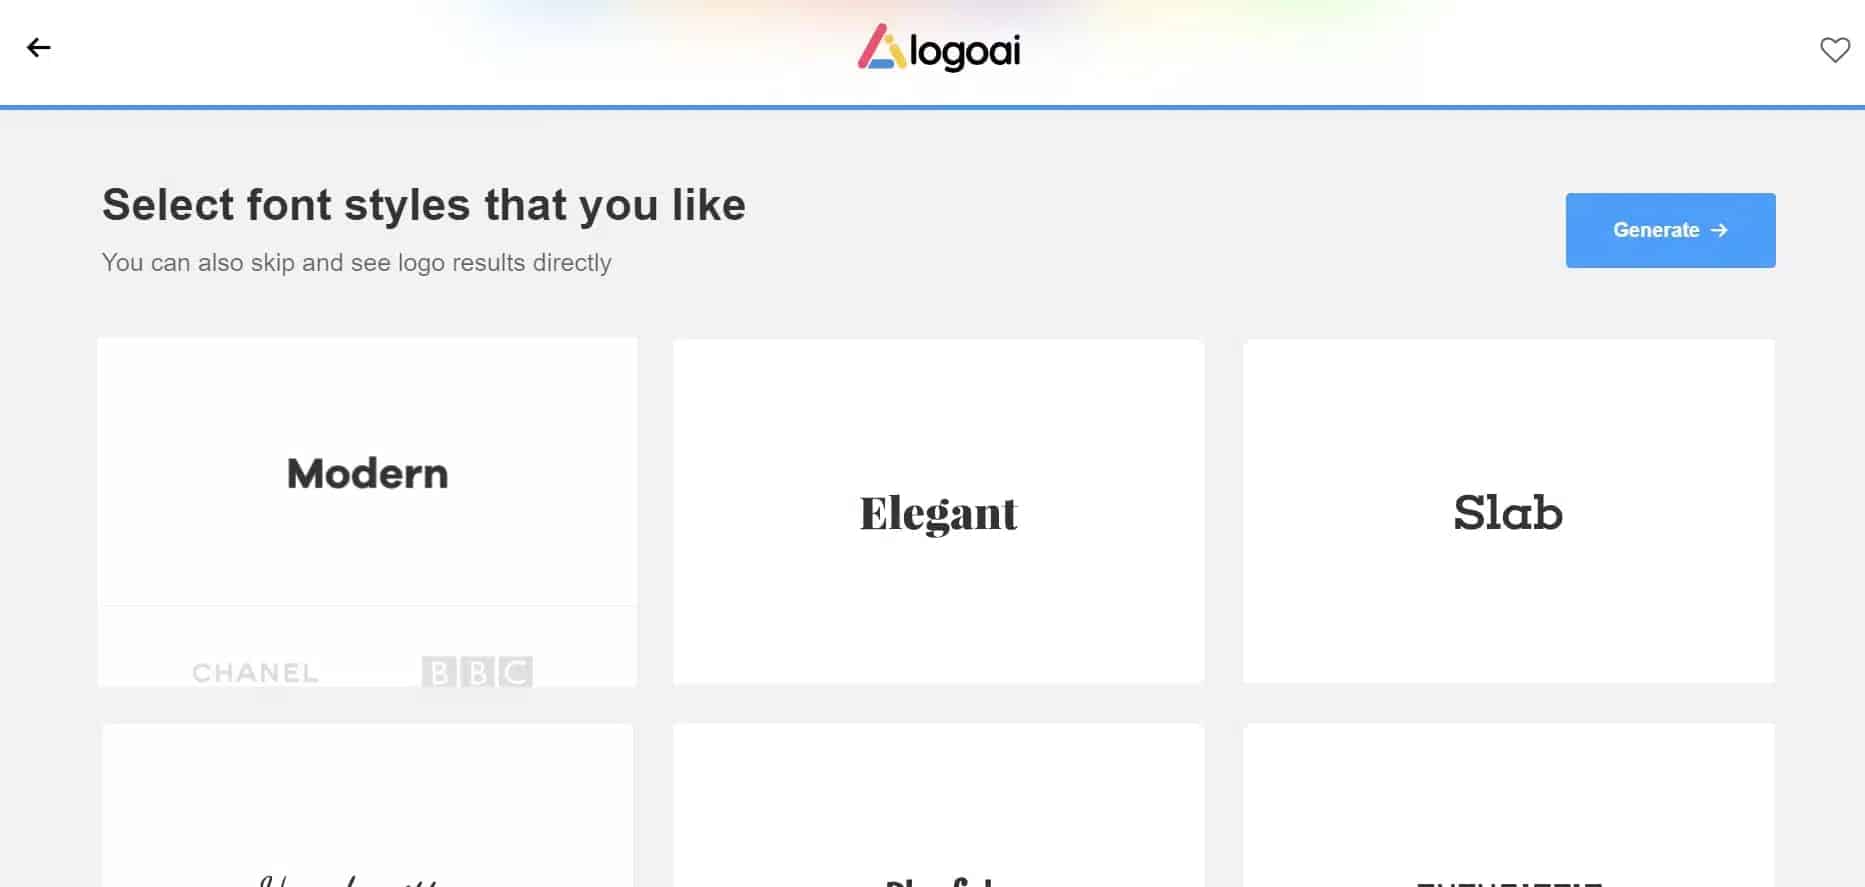Choose the handwritten script font card
1865x887 pixels.
(x=367, y=805)
